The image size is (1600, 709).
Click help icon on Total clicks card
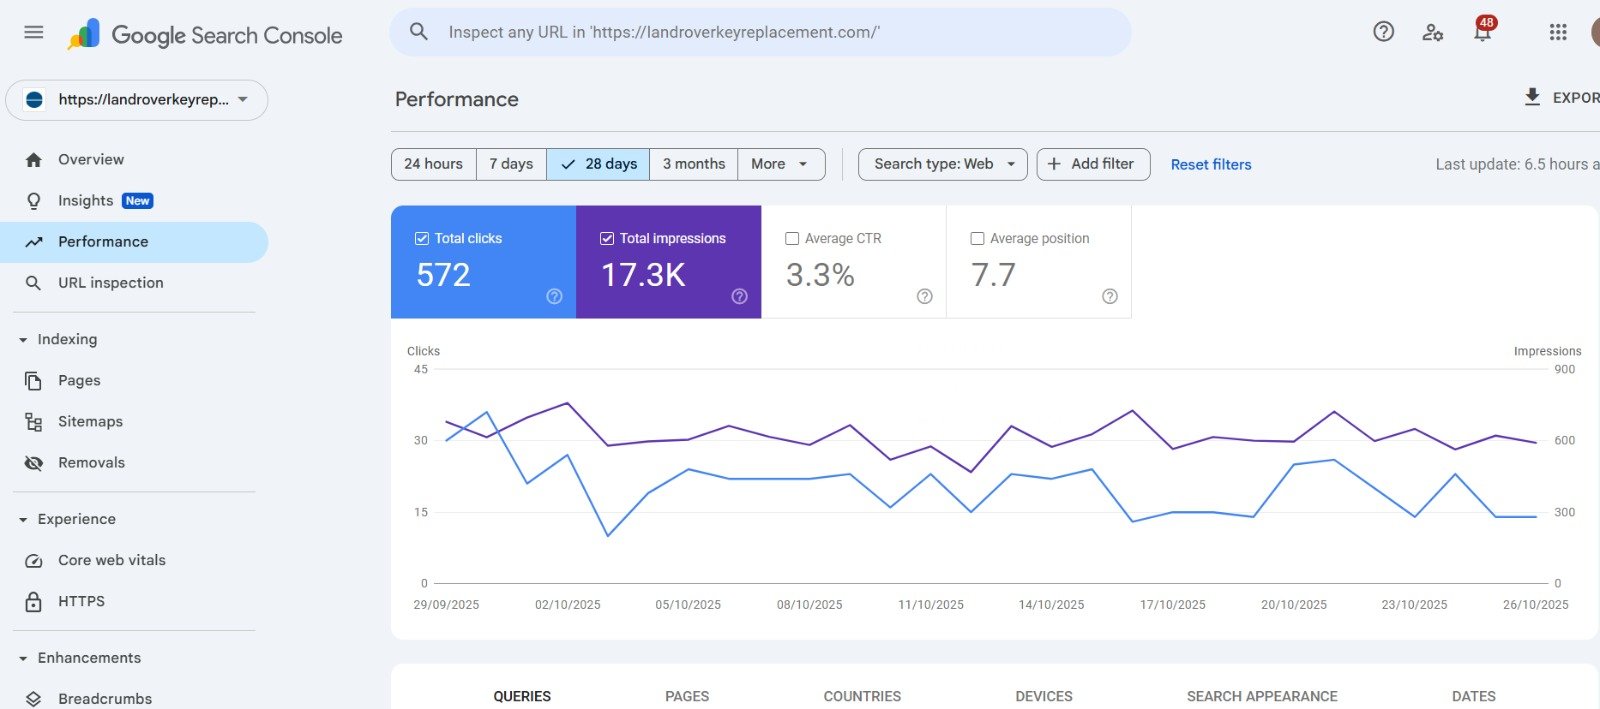pyautogui.click(x=554, y=296)
